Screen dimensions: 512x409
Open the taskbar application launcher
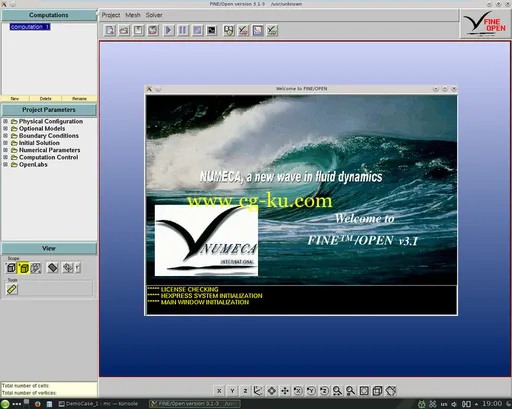(x=5, y=404)
